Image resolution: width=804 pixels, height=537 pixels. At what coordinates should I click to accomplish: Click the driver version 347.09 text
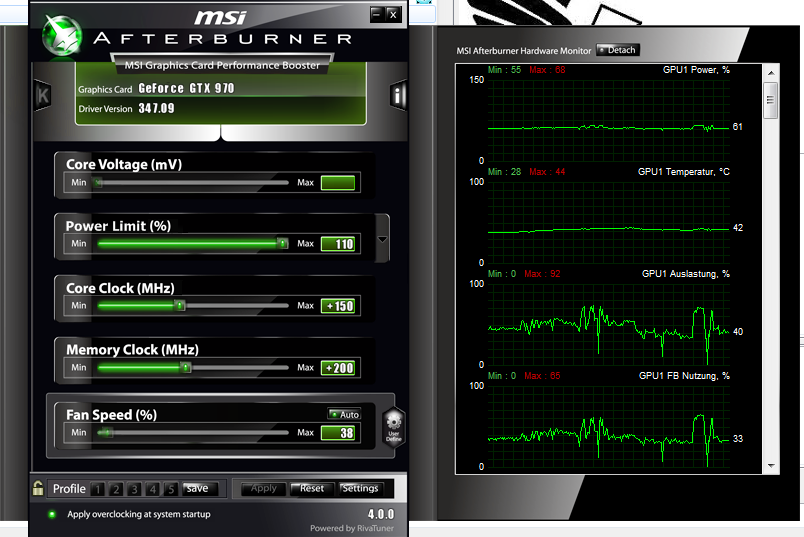point(156,108)
